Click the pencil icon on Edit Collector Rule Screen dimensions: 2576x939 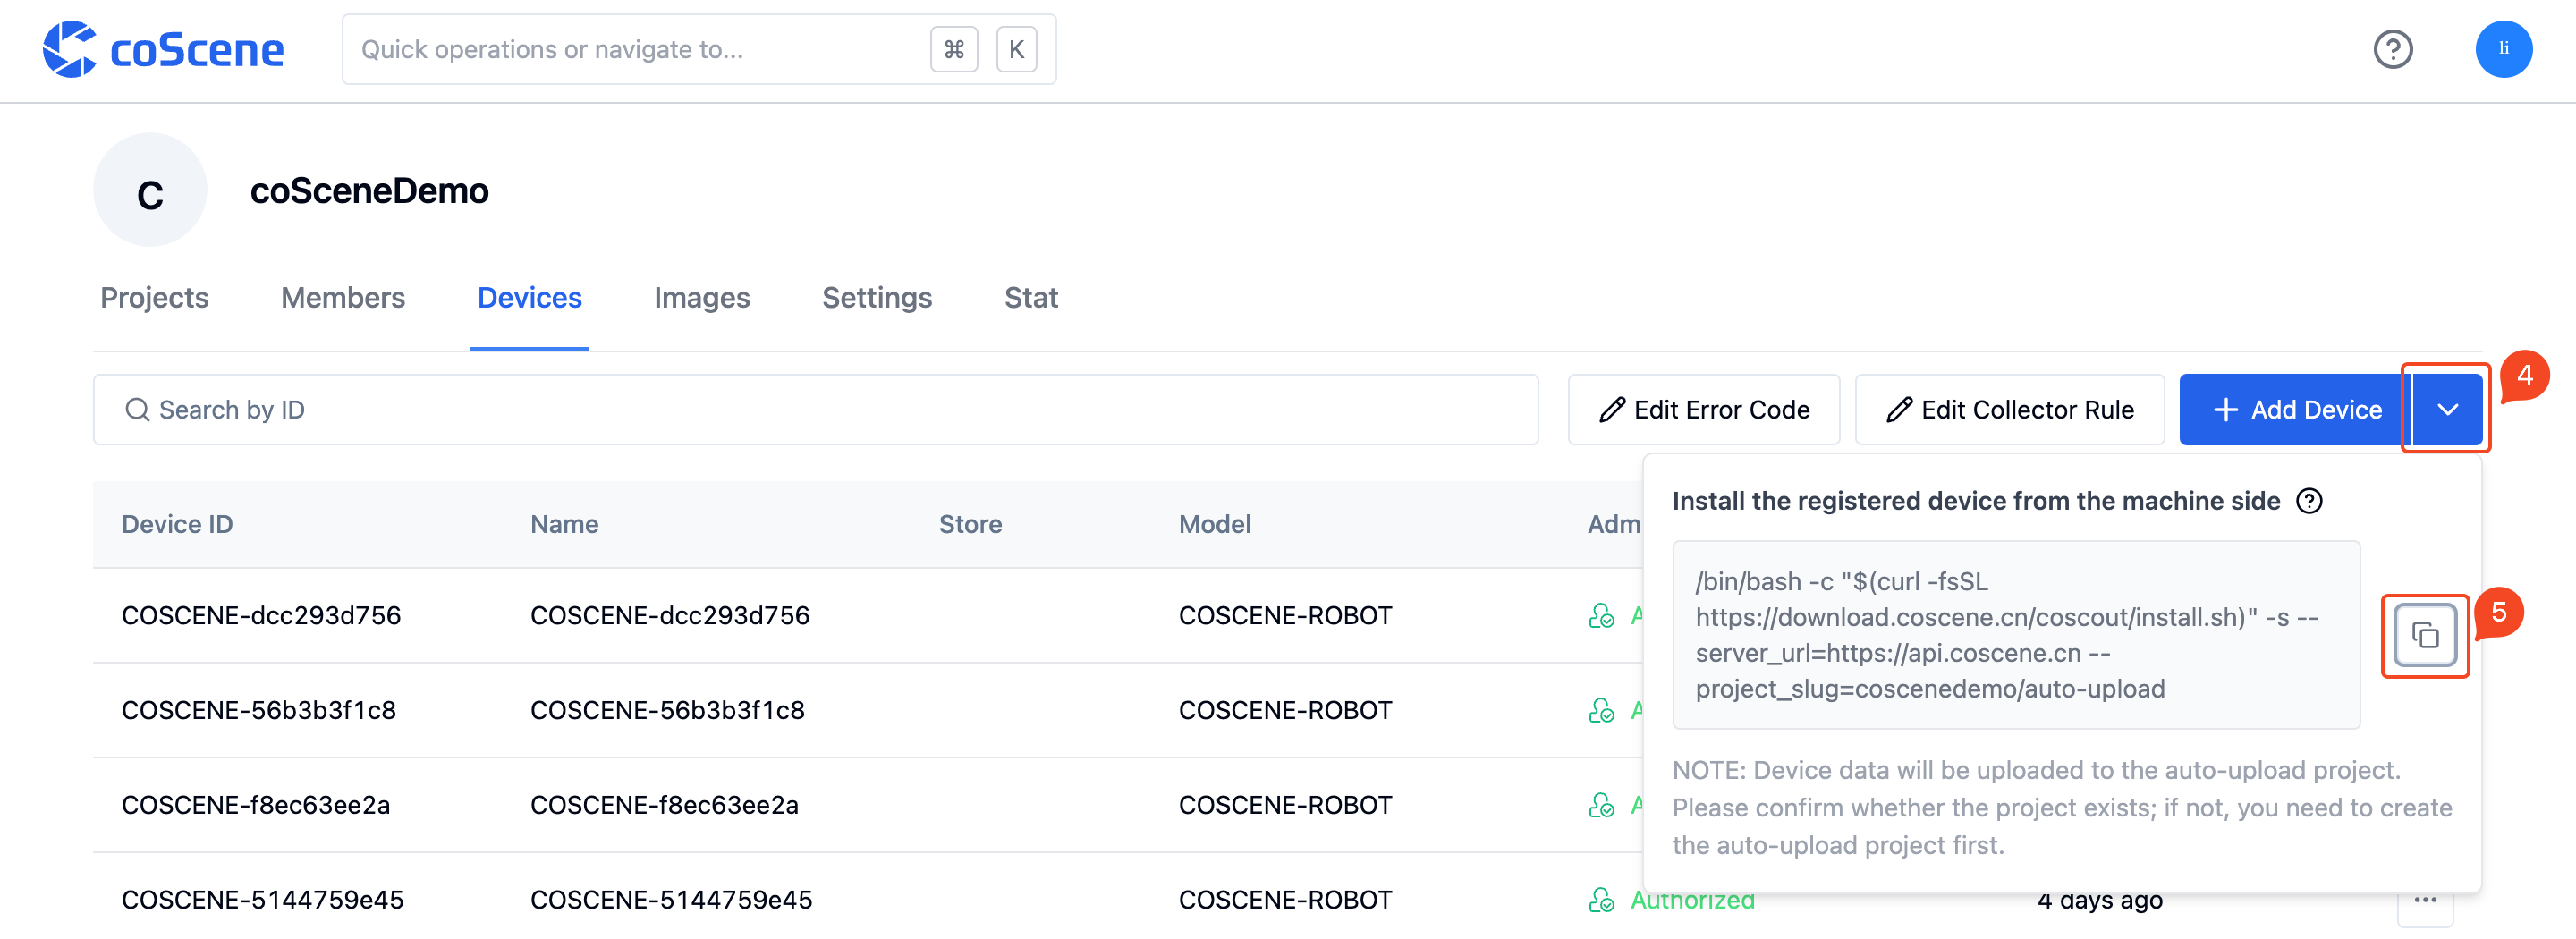click(x=1898, y=410)
